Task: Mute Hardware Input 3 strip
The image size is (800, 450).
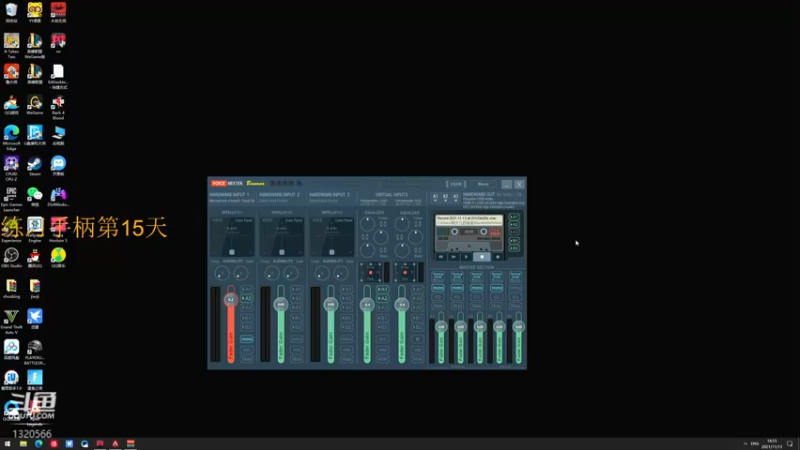Action: pos(346,359)
